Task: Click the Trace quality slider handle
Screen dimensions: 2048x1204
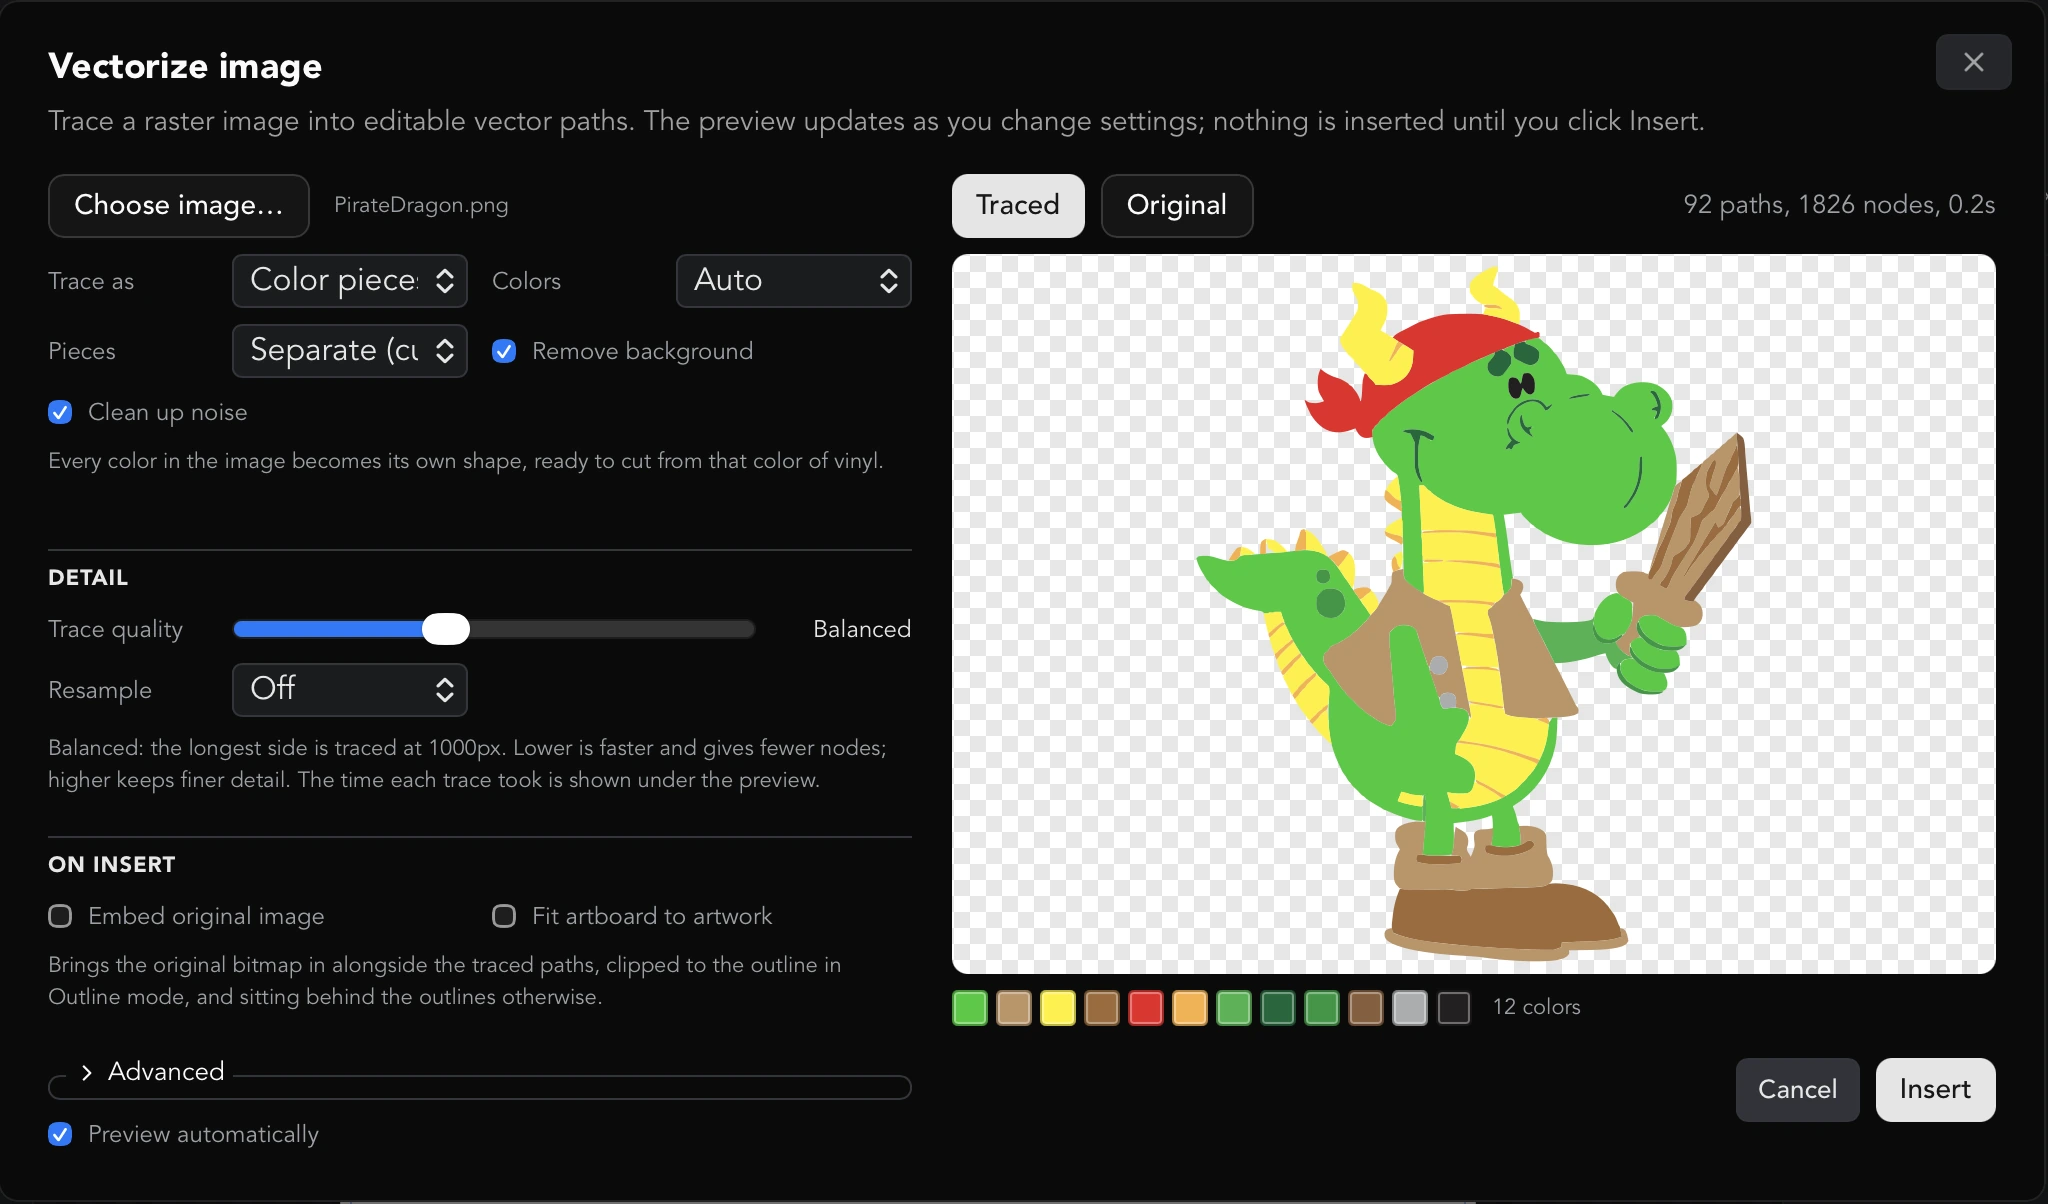Action: (x=446, y=629)
